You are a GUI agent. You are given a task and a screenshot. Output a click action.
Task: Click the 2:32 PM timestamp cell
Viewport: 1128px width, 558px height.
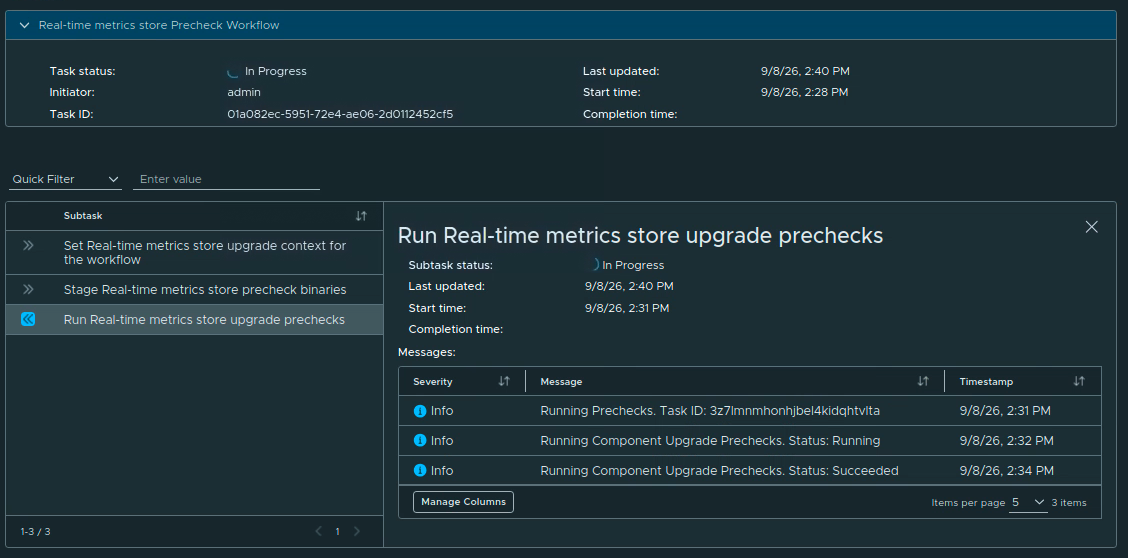(x=1006, y=440)
